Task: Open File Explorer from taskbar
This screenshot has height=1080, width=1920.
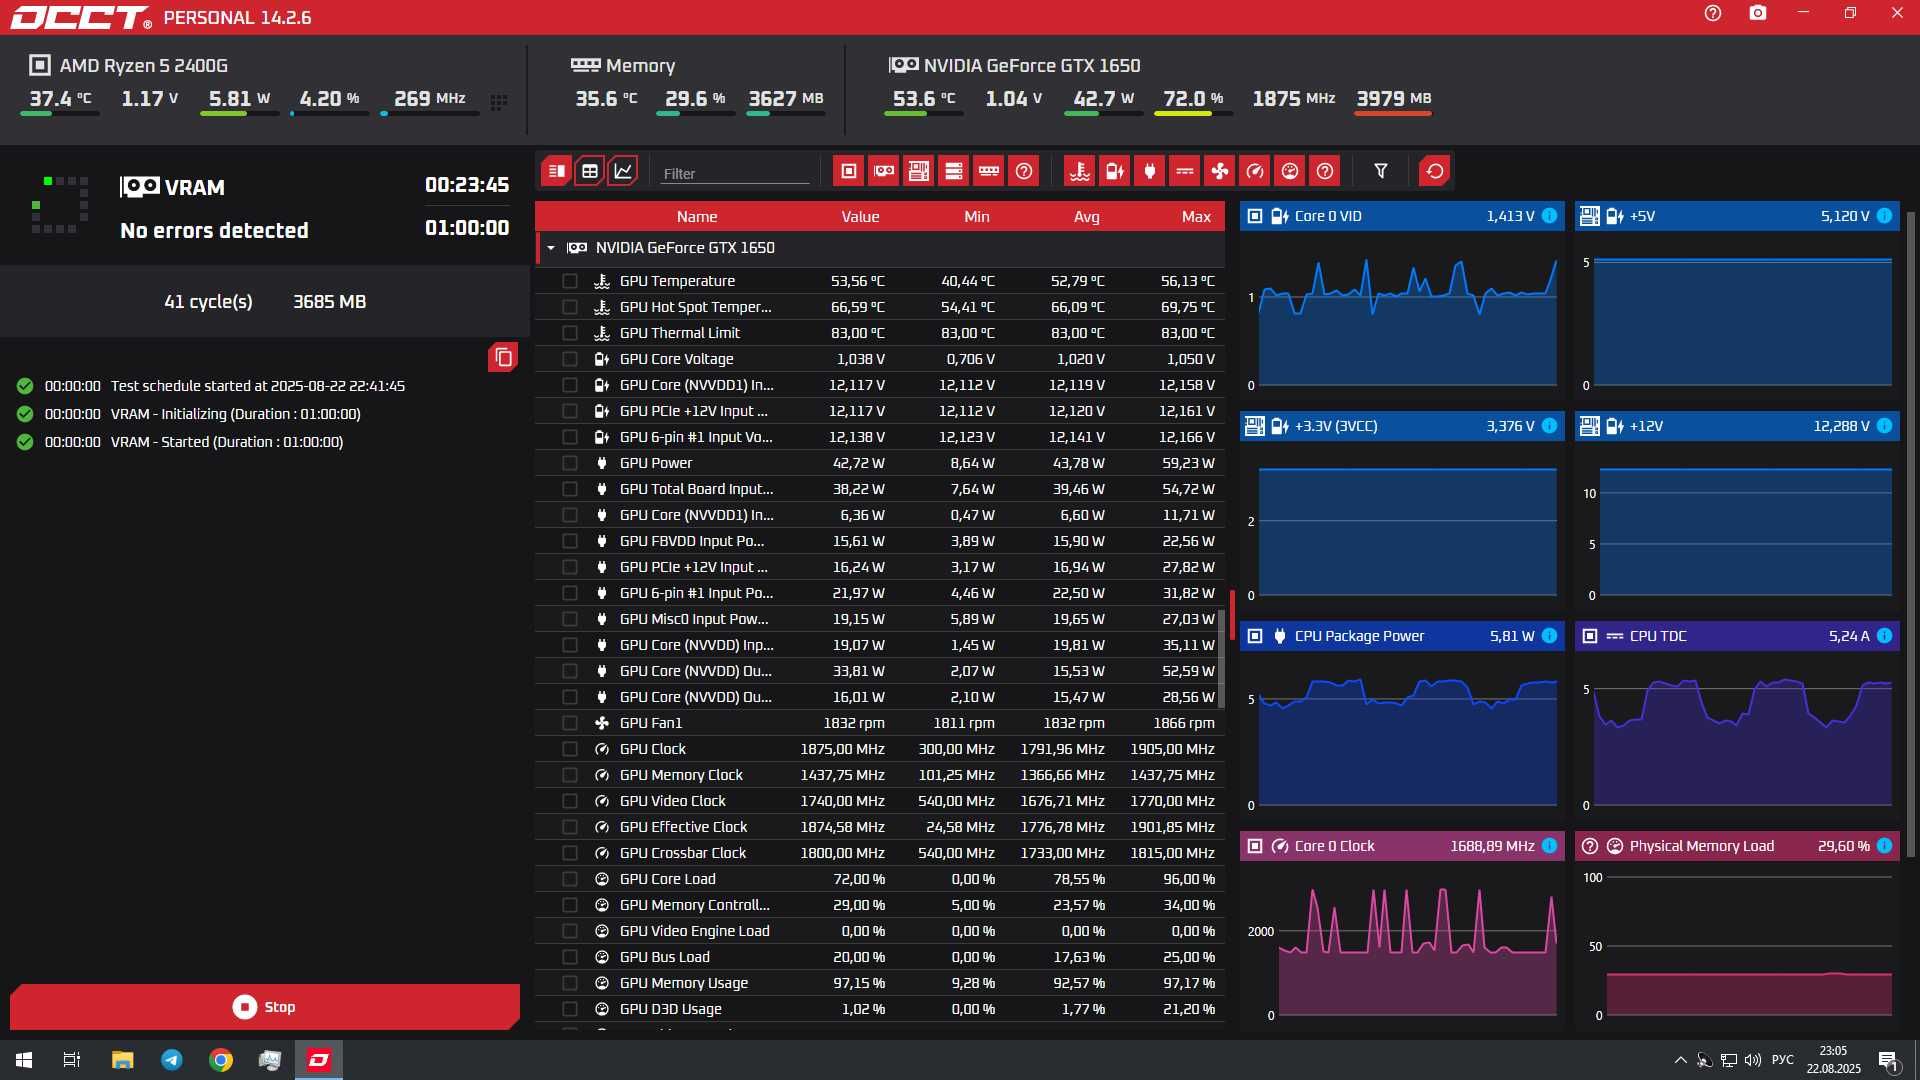Action: [x=122, y=1060]
